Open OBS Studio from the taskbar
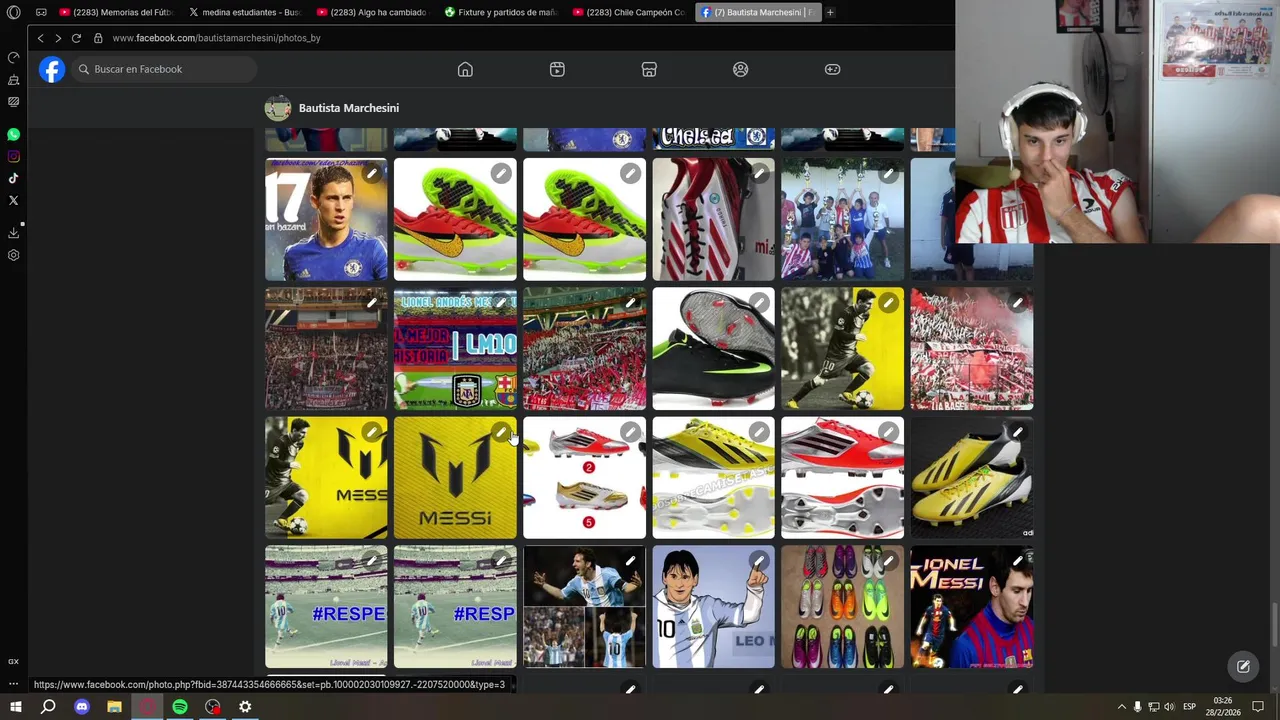The width and height of the screenshot is (1280, 720). point(212,707)
